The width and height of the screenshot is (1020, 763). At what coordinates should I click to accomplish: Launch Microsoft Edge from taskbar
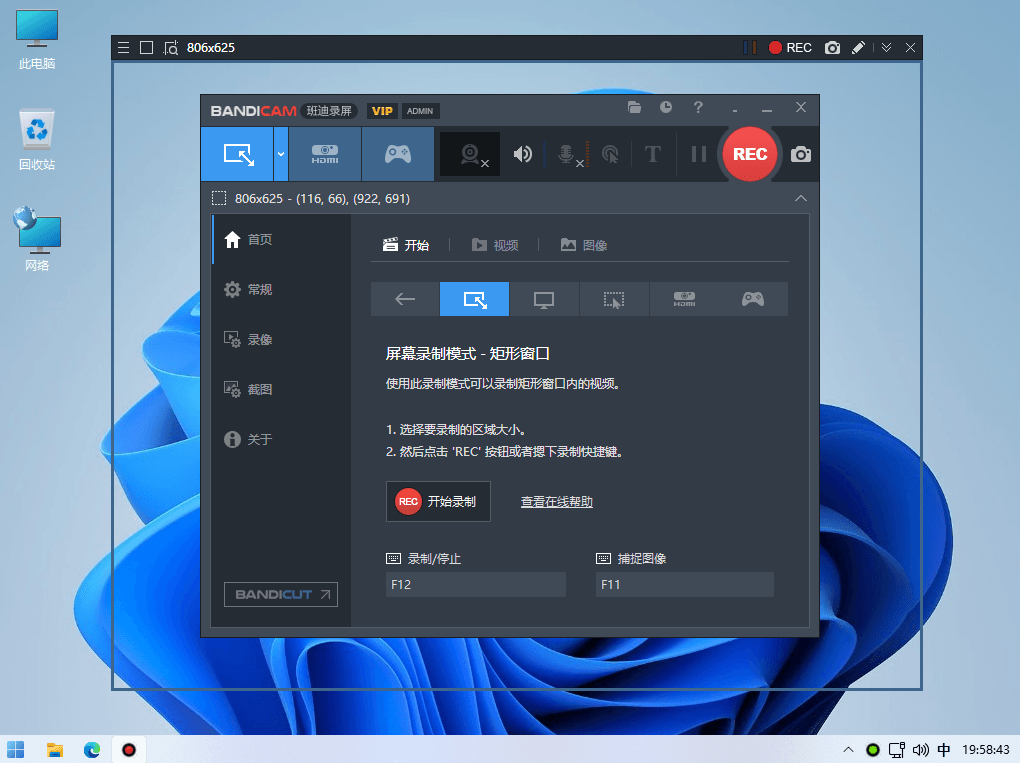pos(92,749)
